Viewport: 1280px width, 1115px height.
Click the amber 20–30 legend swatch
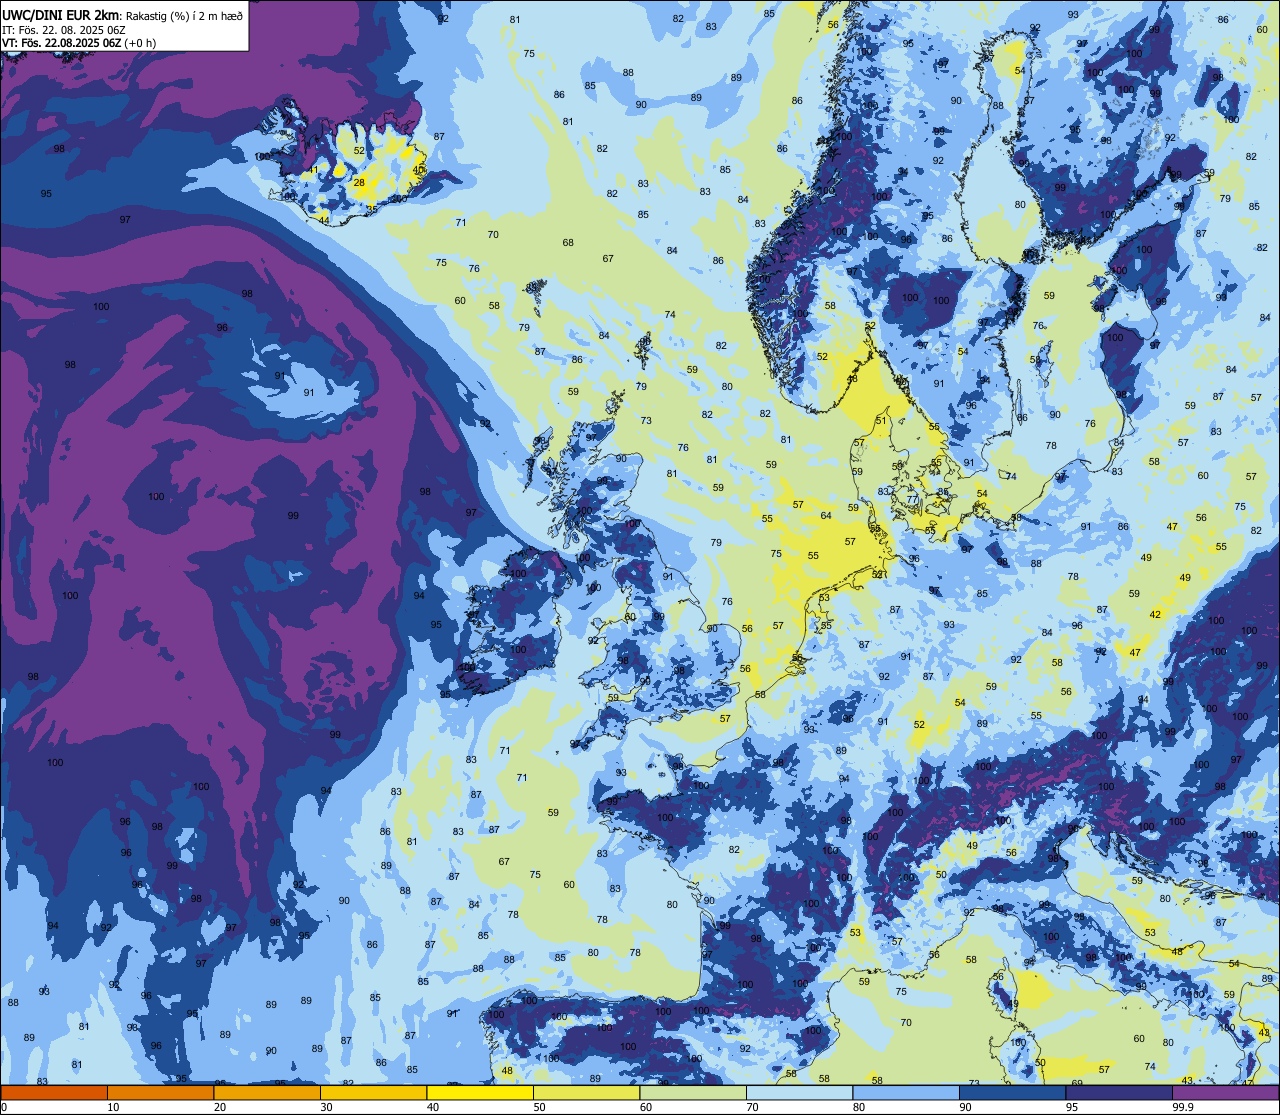pyautogui.click(x=267, y=1092)
